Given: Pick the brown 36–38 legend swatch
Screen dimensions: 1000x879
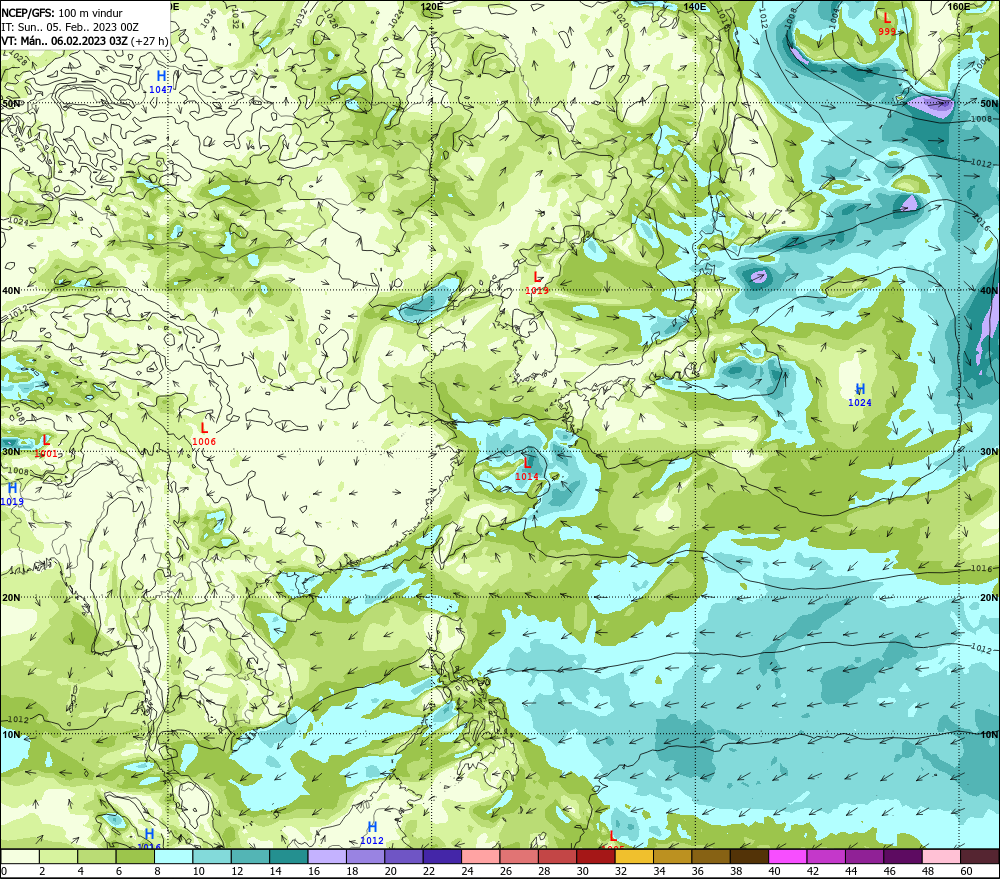Looking at the screenshot, I should pos(711,856).
